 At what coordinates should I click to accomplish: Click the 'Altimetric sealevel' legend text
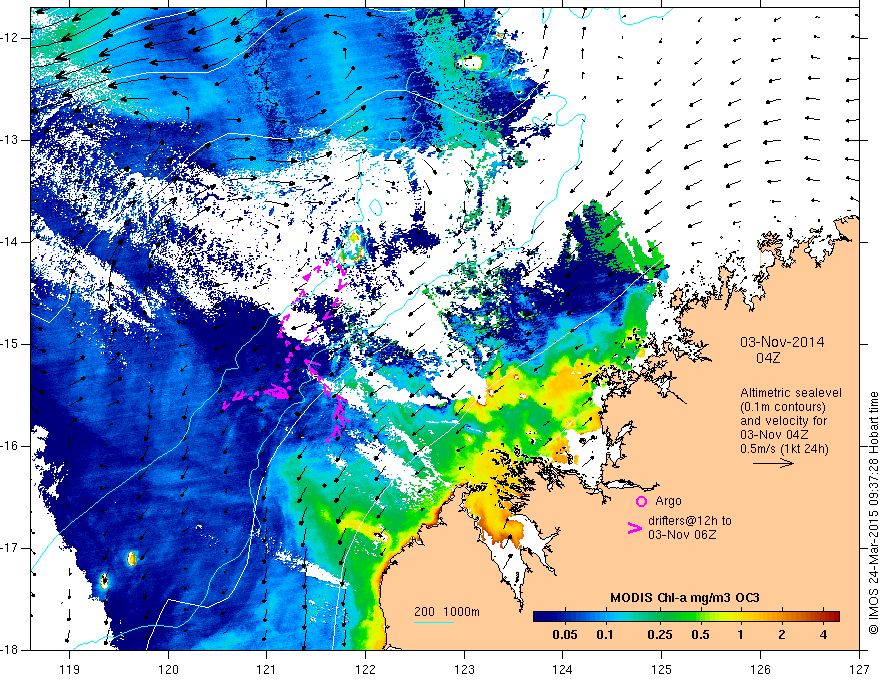[791, 393]
